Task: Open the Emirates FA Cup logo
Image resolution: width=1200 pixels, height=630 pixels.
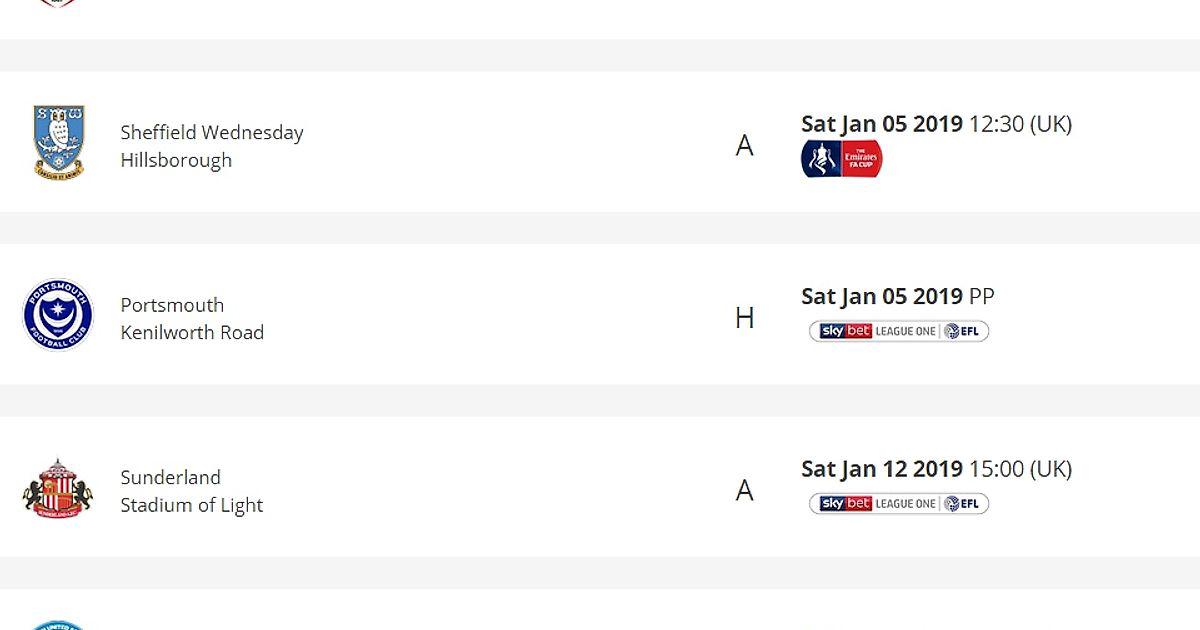Action: 842,159
